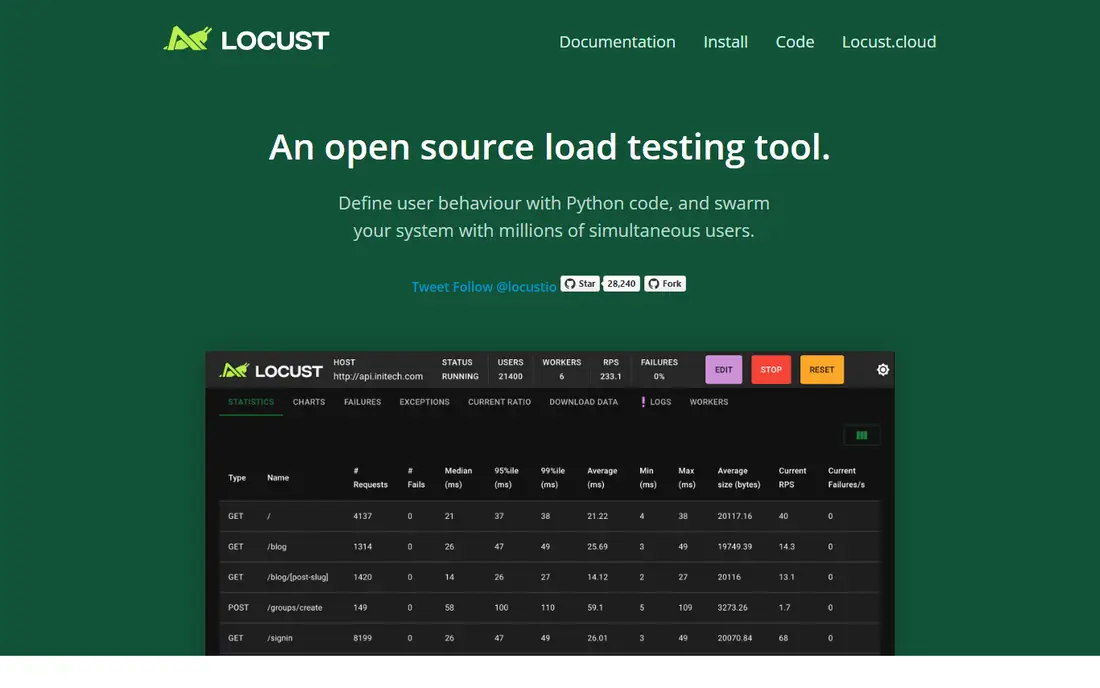Click the red STOP button
The width and height of the screenshot is (1100, 688).
pos(771,370)
